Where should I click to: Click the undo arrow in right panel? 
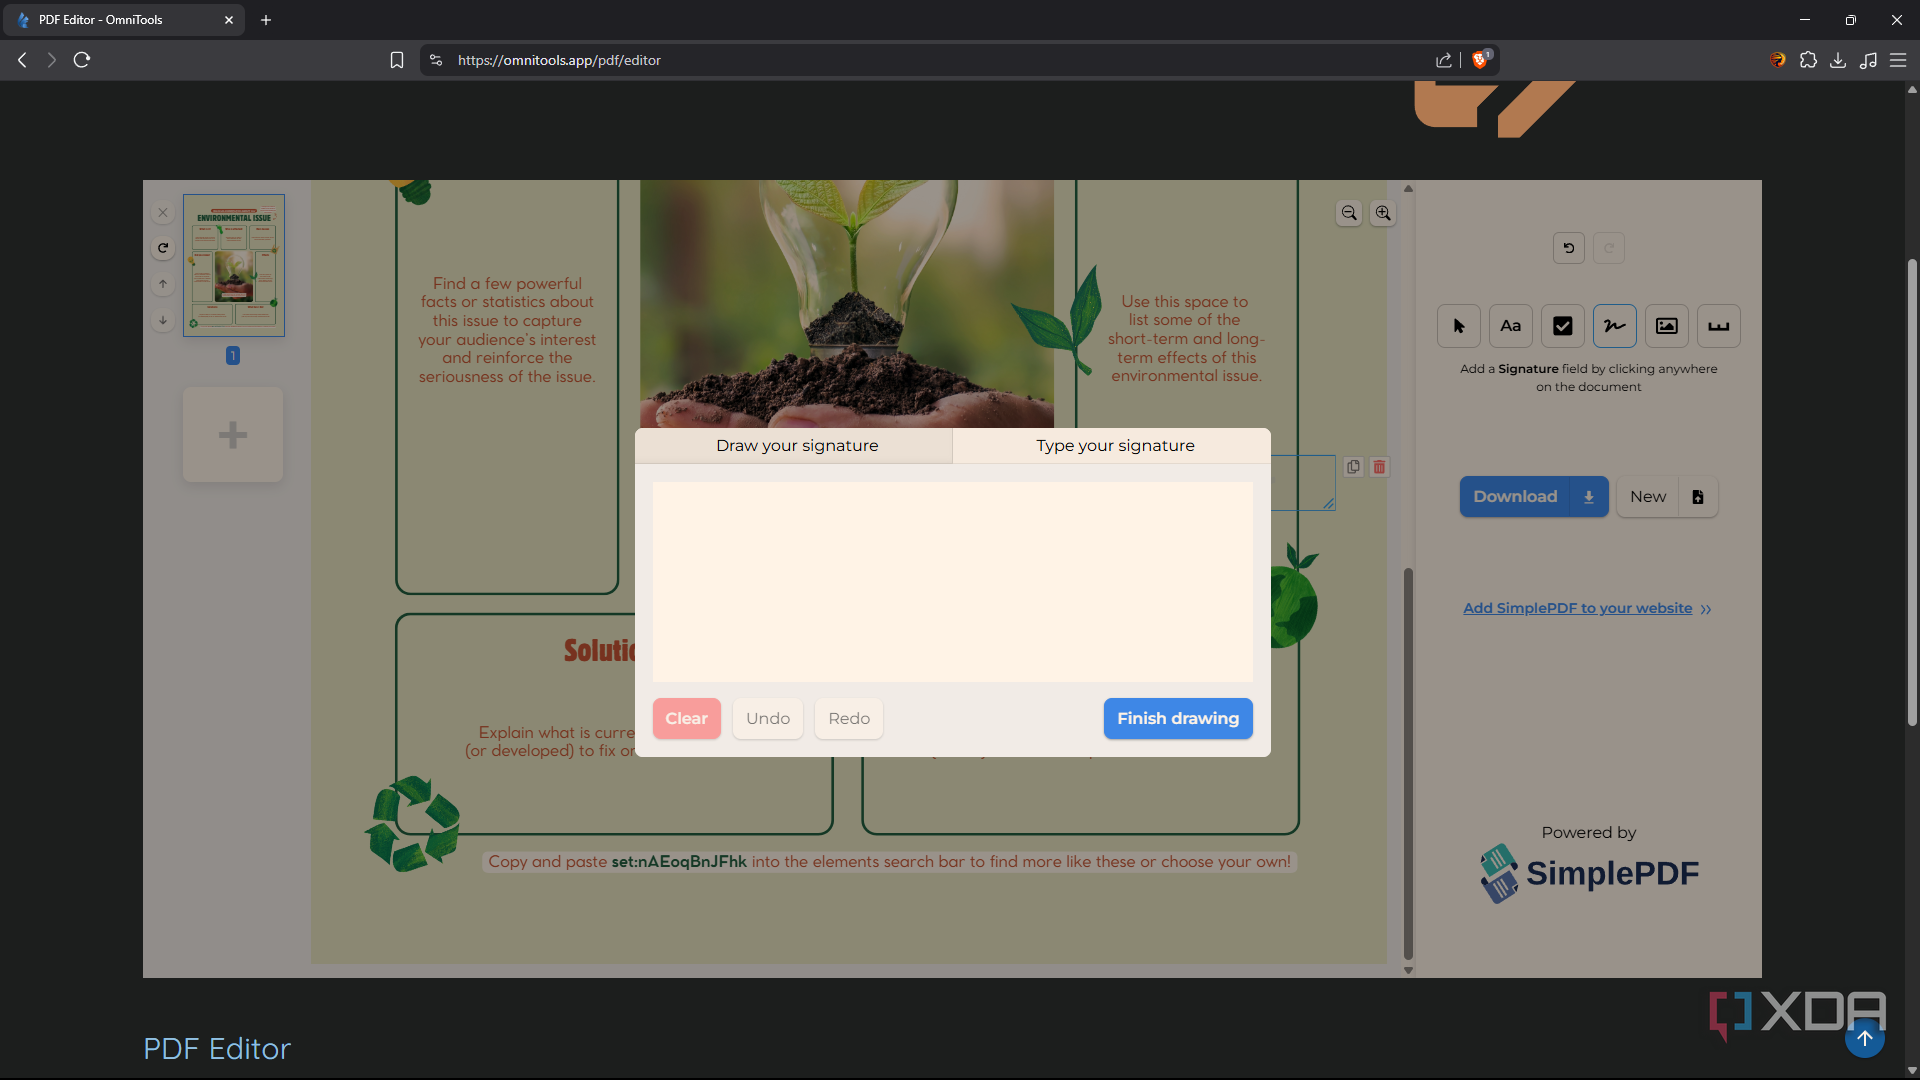pyautogui.click(x=1568, y=248)
